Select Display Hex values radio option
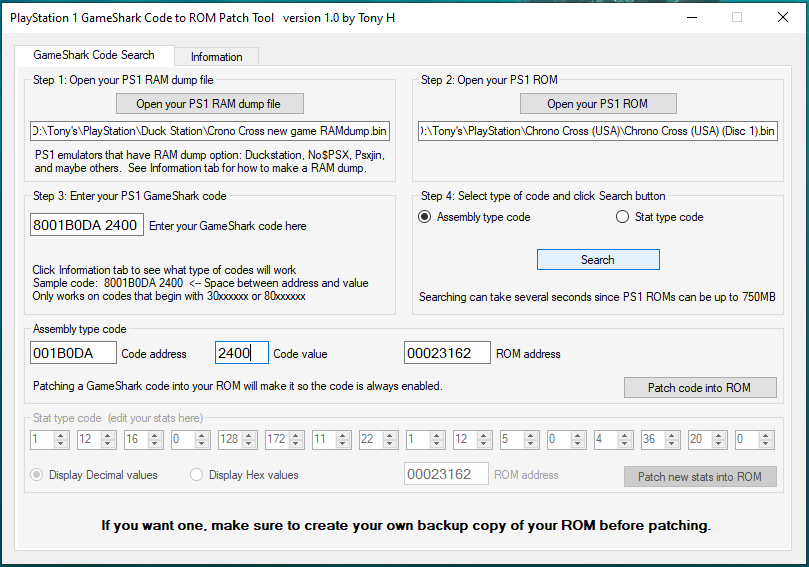 click(x=197, y=475)
